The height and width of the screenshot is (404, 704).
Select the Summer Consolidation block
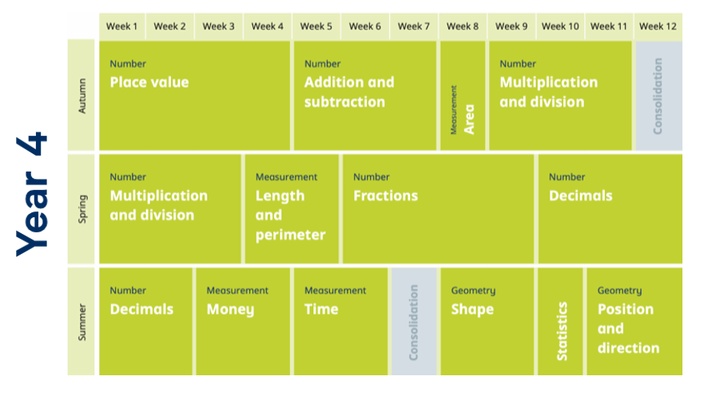414,321
